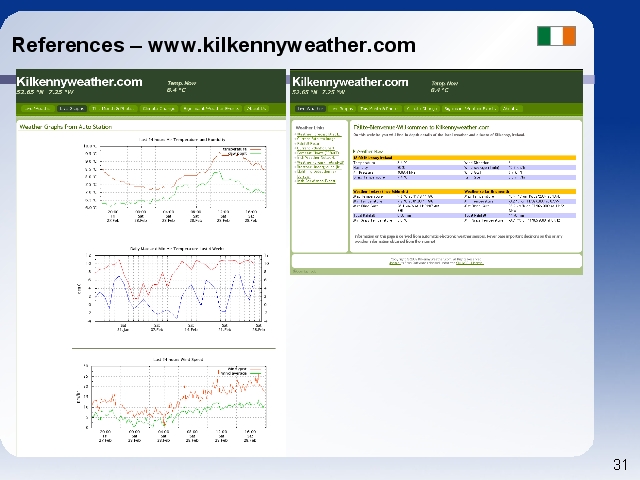Viewport: 640px width, 480px height.
Task: Click 'Weather Graphs from Auto Station' heading
Action: 65,127
